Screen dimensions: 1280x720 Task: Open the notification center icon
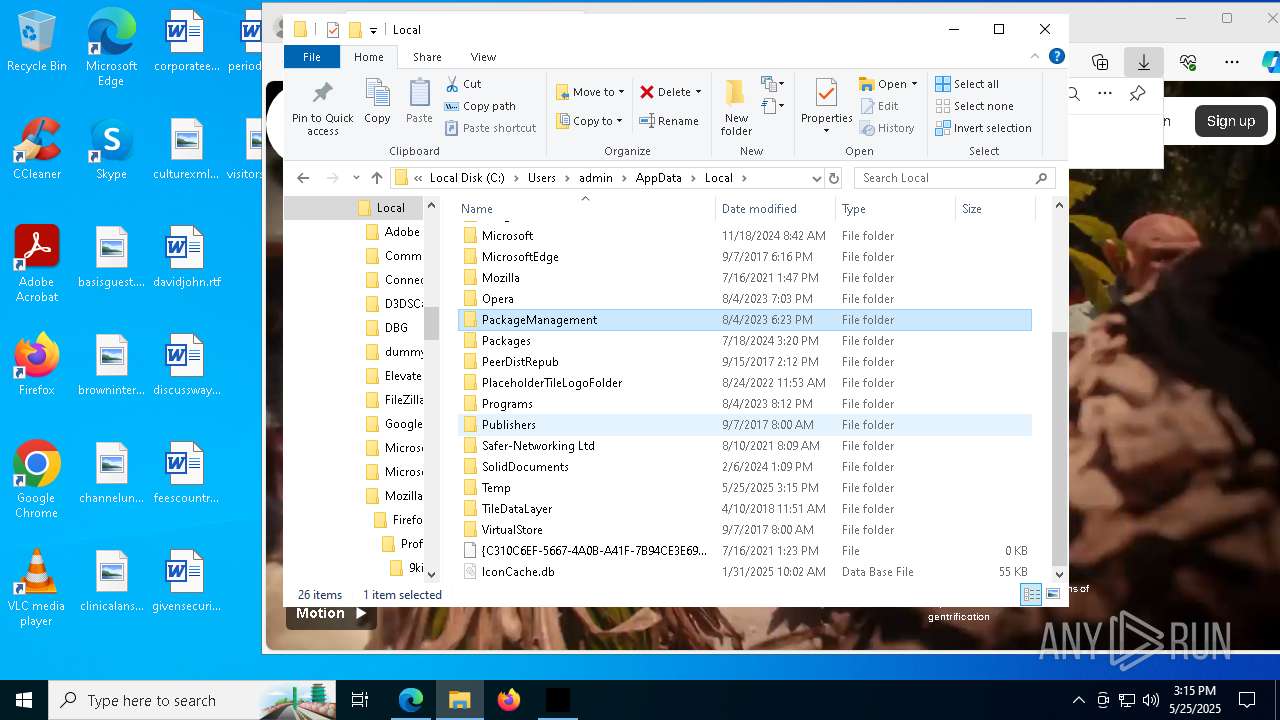tap(1247, 700)
